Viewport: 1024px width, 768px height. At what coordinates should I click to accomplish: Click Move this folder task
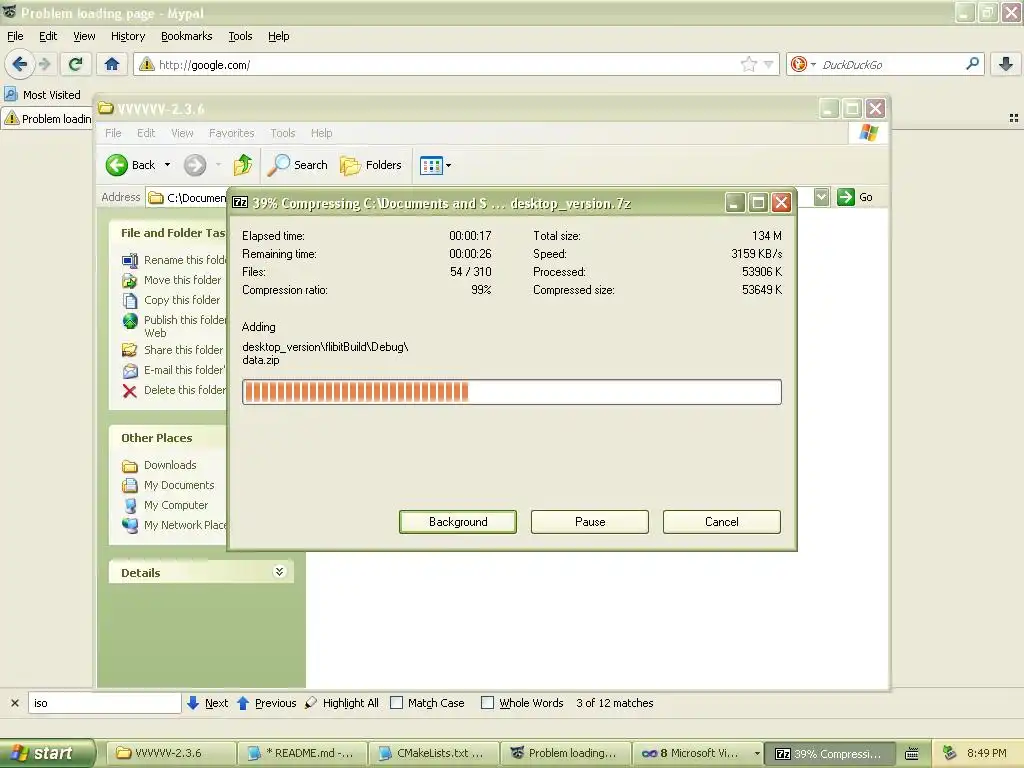click(172, 280)
